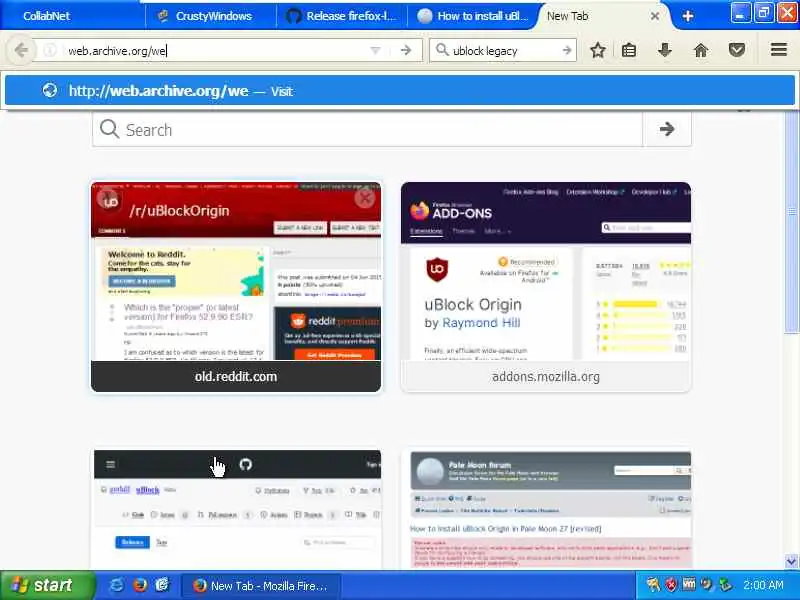The image size is (800, 600).
Task: Open the Windows Start menu
Action: tap(47, 585)
